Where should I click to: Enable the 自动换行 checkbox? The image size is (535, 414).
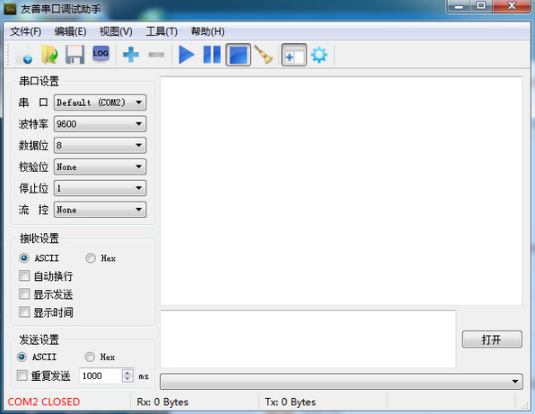24,276
